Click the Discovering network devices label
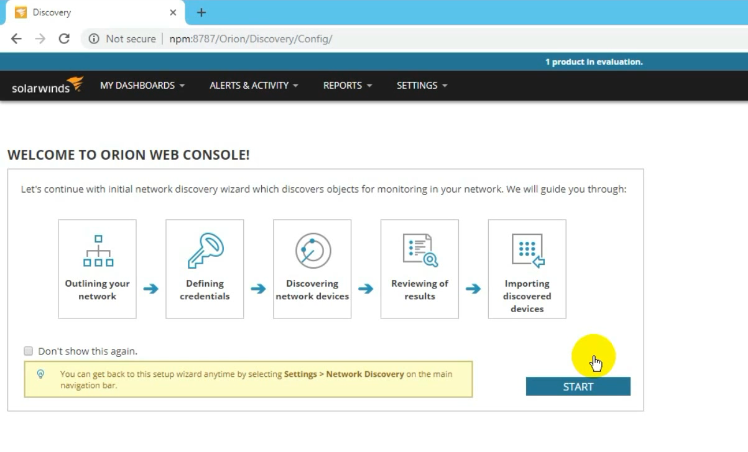This screenshot has height=452, width=748. pyautogui.click(x=312, y=290)
